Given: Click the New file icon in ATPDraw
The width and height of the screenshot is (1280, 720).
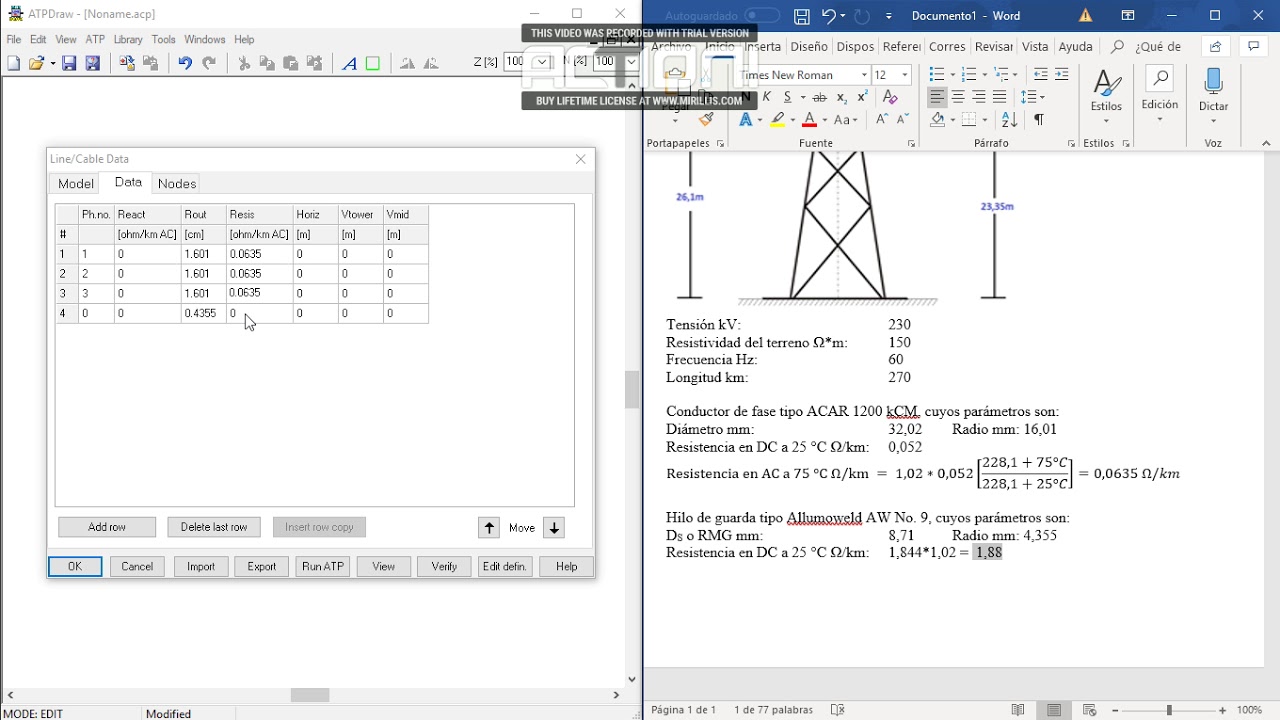Looking at the screenshot, I should (13, 63).
